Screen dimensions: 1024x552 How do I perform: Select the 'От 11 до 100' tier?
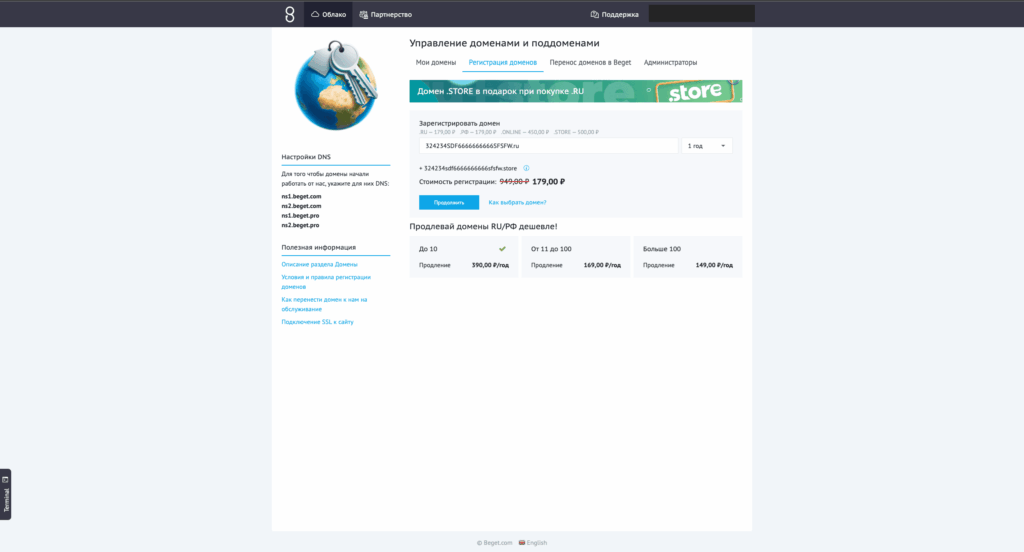coord(575,257)
